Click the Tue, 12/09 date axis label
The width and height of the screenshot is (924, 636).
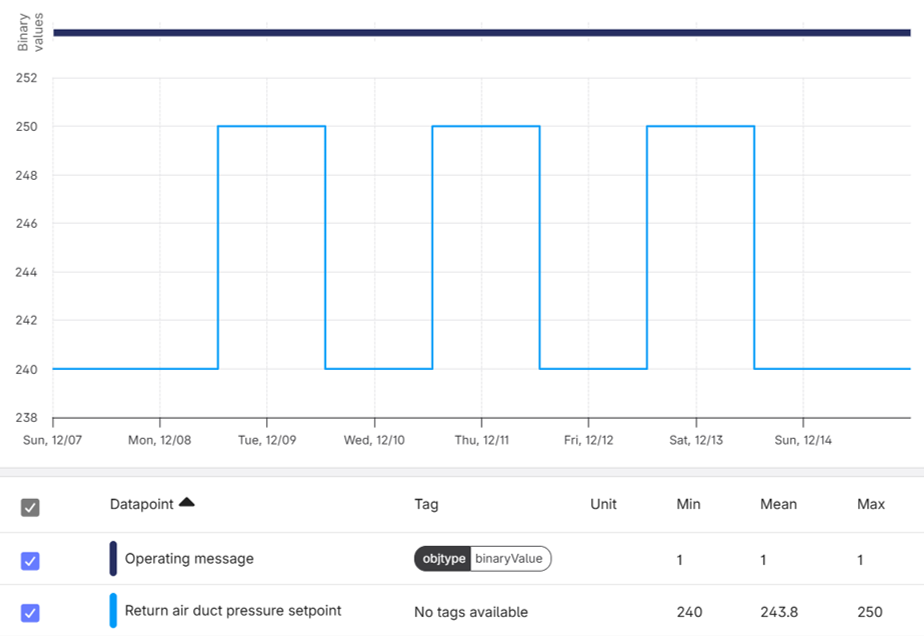click(267, 439)
